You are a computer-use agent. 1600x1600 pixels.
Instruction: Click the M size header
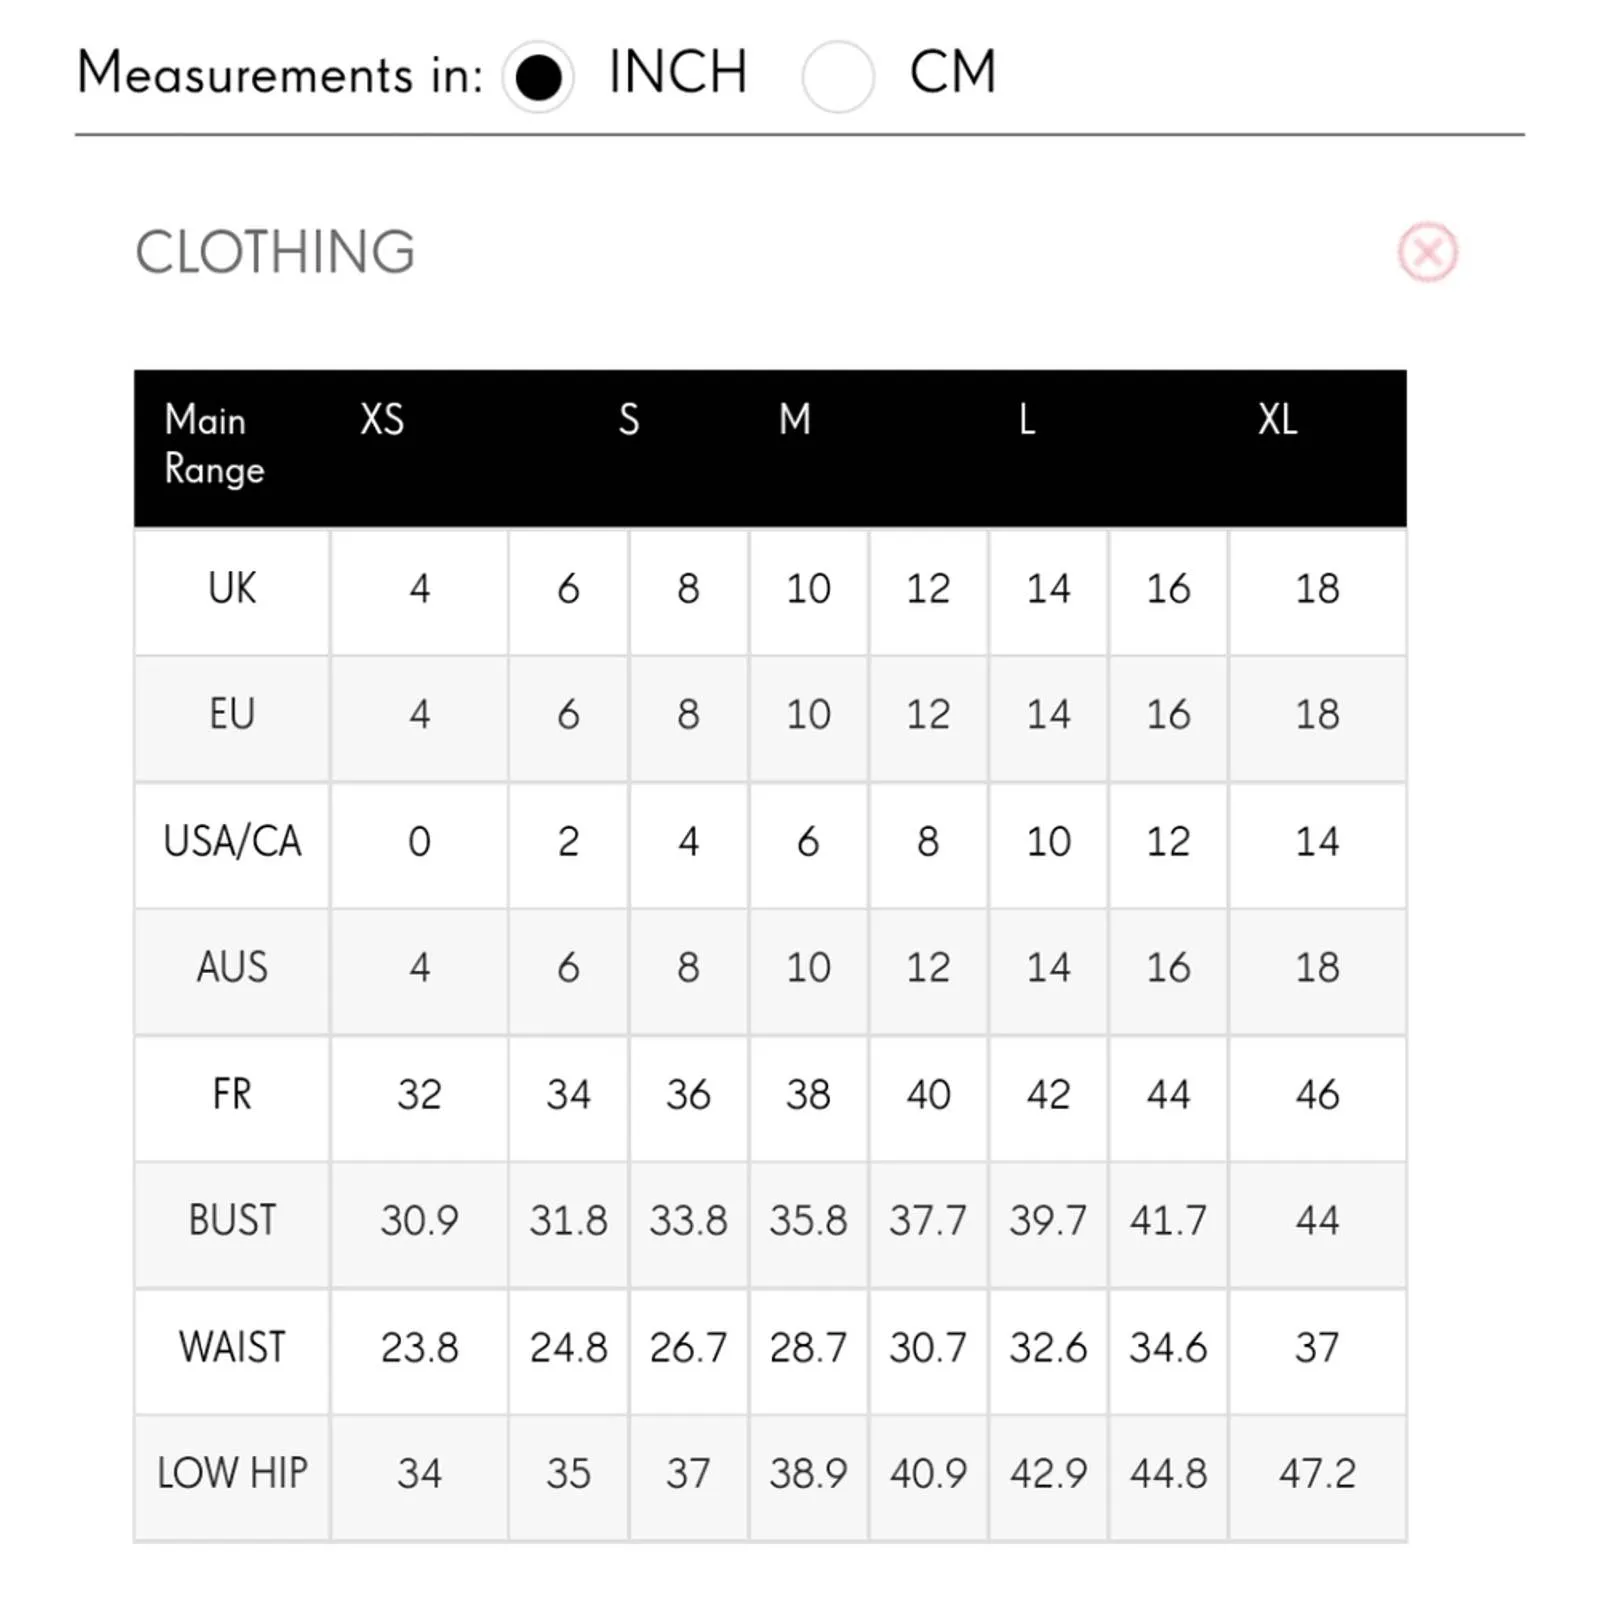(795, 419)
